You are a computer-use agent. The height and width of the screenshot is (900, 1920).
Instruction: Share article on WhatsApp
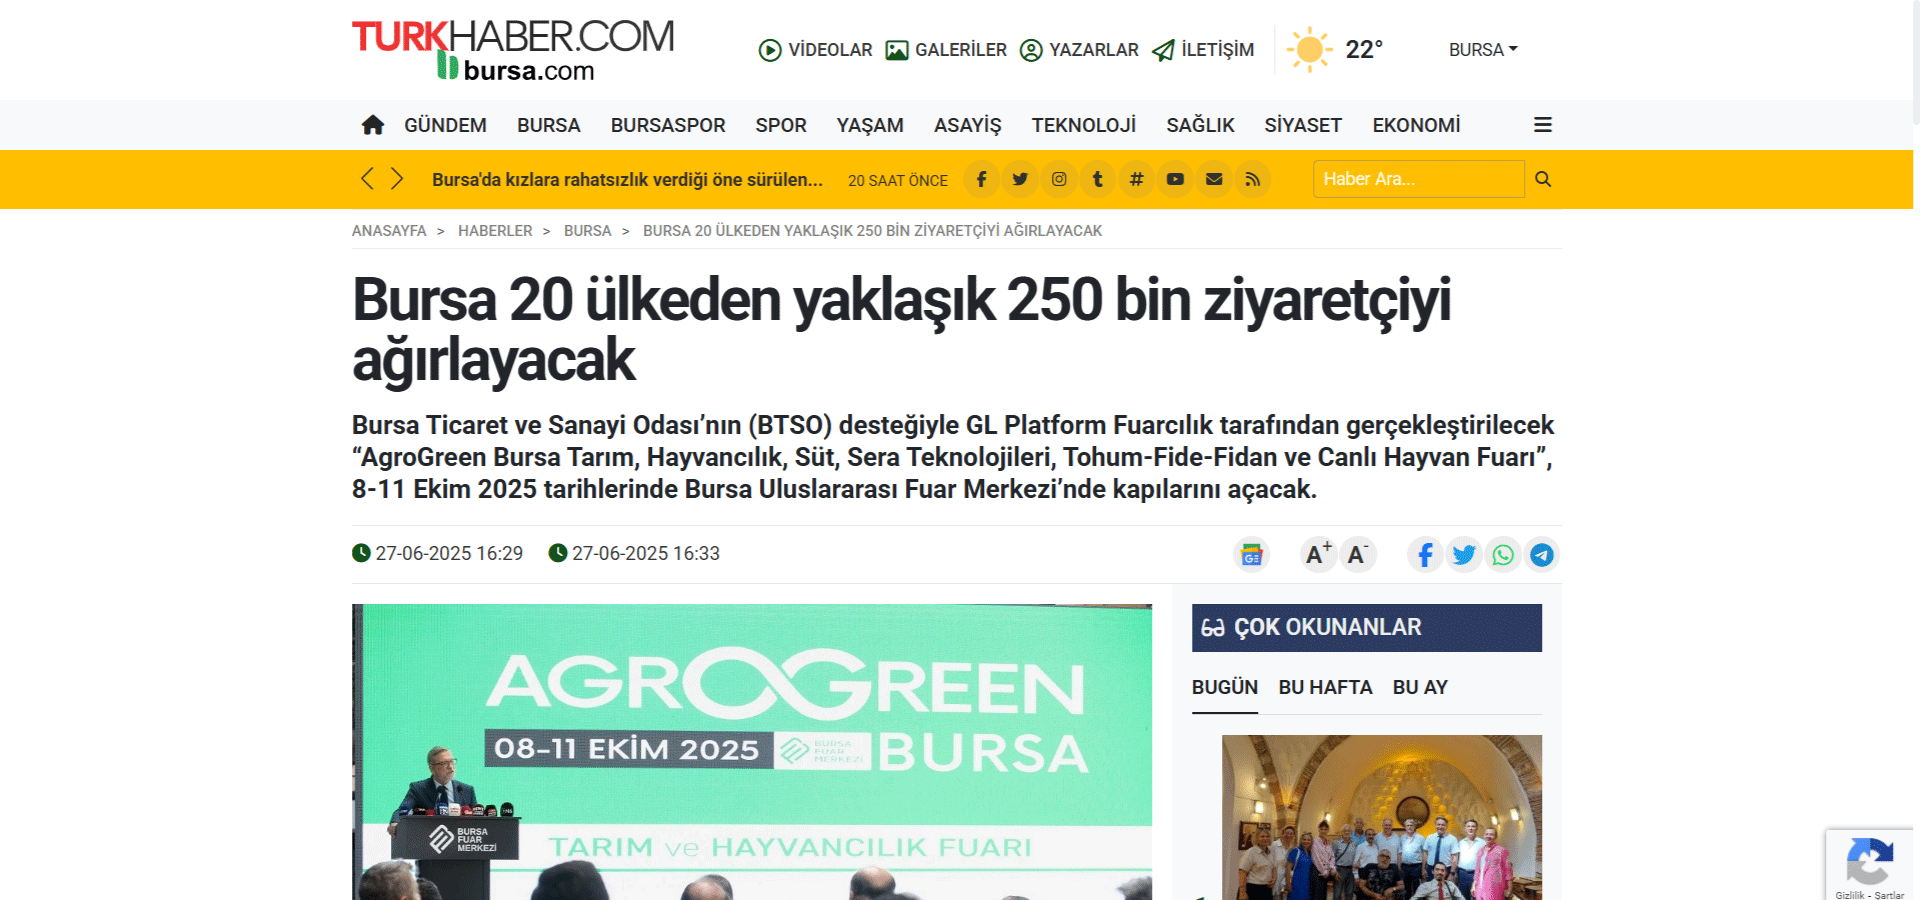[1502, 554]
